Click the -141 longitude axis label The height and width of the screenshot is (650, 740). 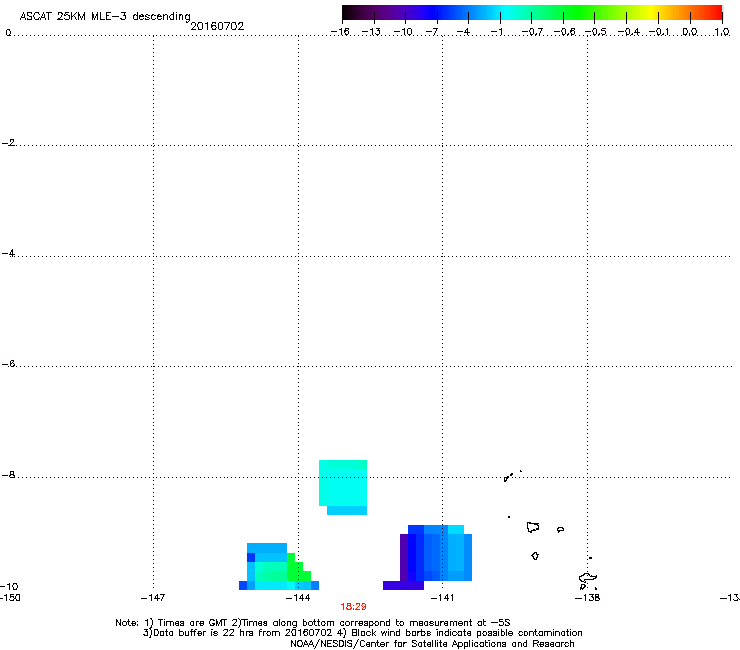(442, 598)
